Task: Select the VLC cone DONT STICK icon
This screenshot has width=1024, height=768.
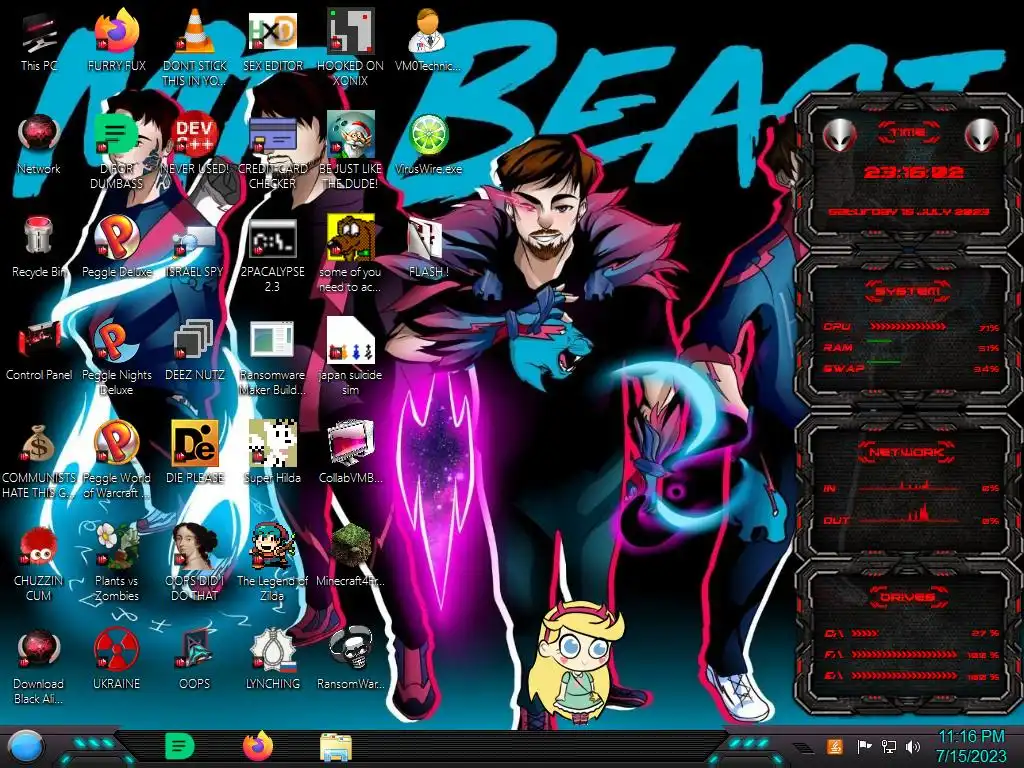Action: tap(195, 46)
